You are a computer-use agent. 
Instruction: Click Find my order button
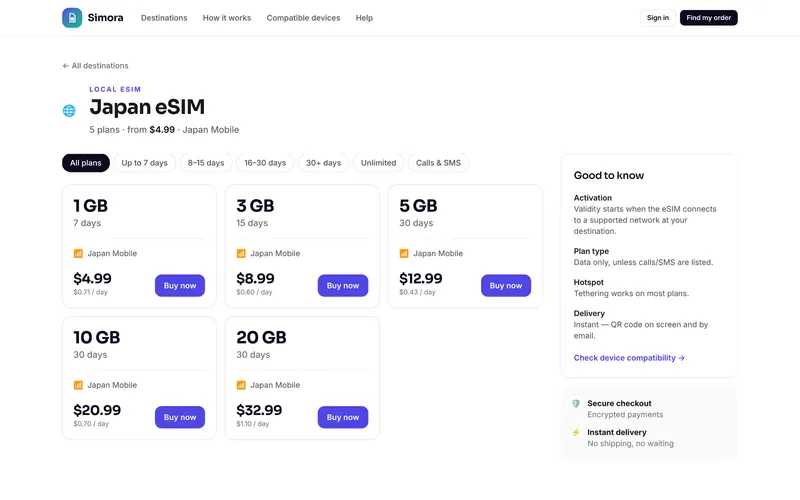[x=708, y=18]
